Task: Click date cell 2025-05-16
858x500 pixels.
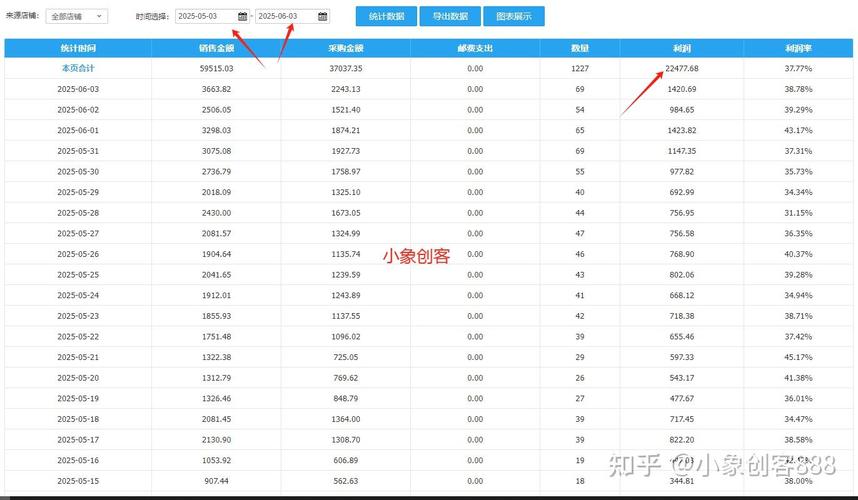Action: tap(78, 460)
